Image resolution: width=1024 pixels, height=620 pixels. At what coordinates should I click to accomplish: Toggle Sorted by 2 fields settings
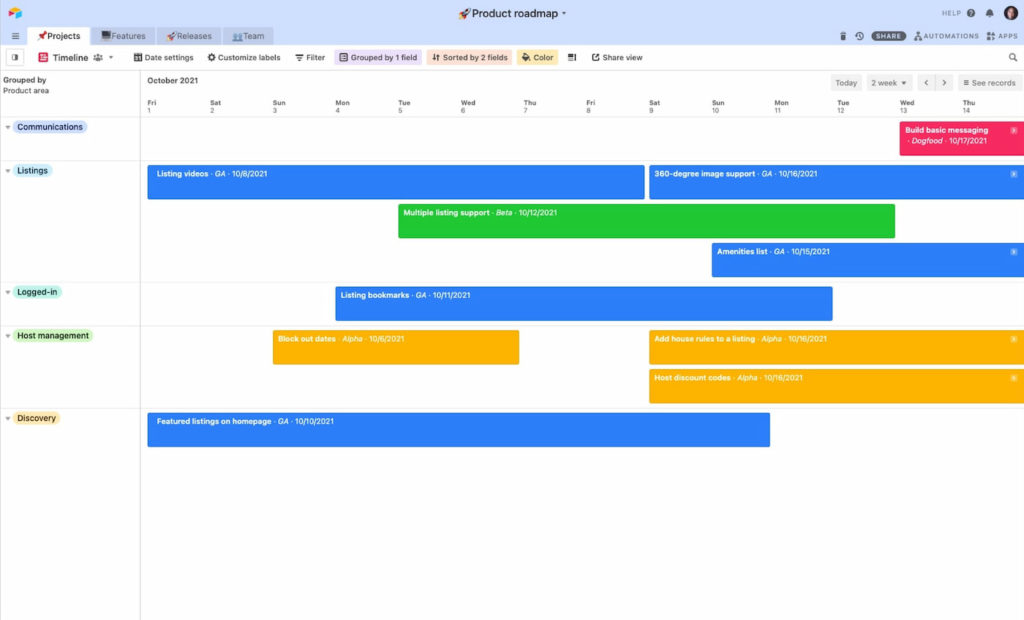click(x=468, y=57)
